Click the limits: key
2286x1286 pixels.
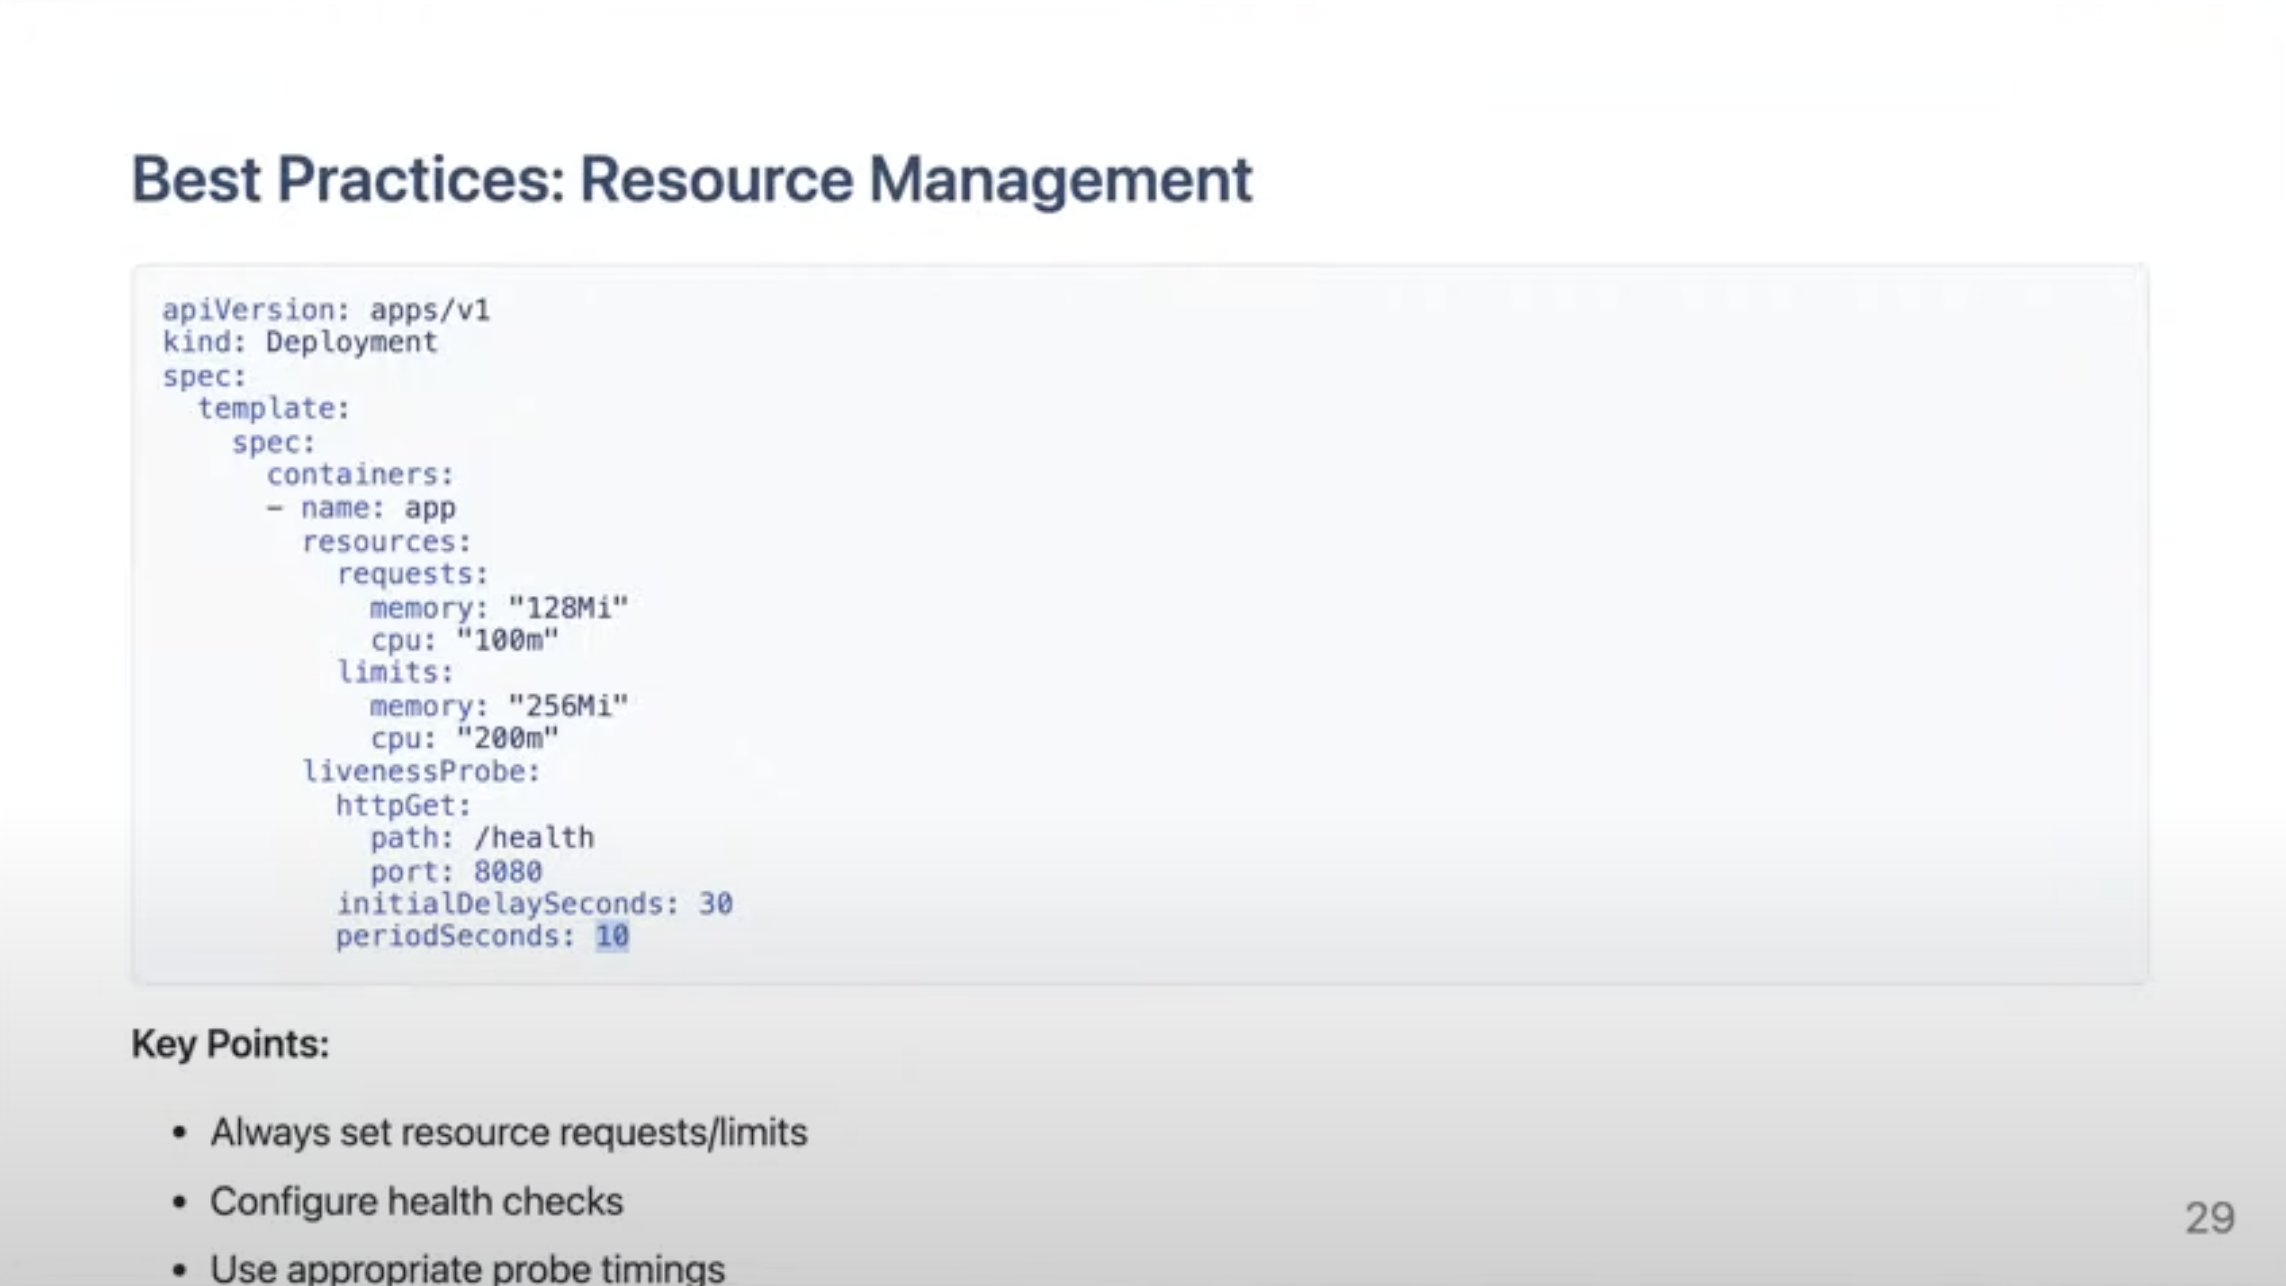[395, 673]
